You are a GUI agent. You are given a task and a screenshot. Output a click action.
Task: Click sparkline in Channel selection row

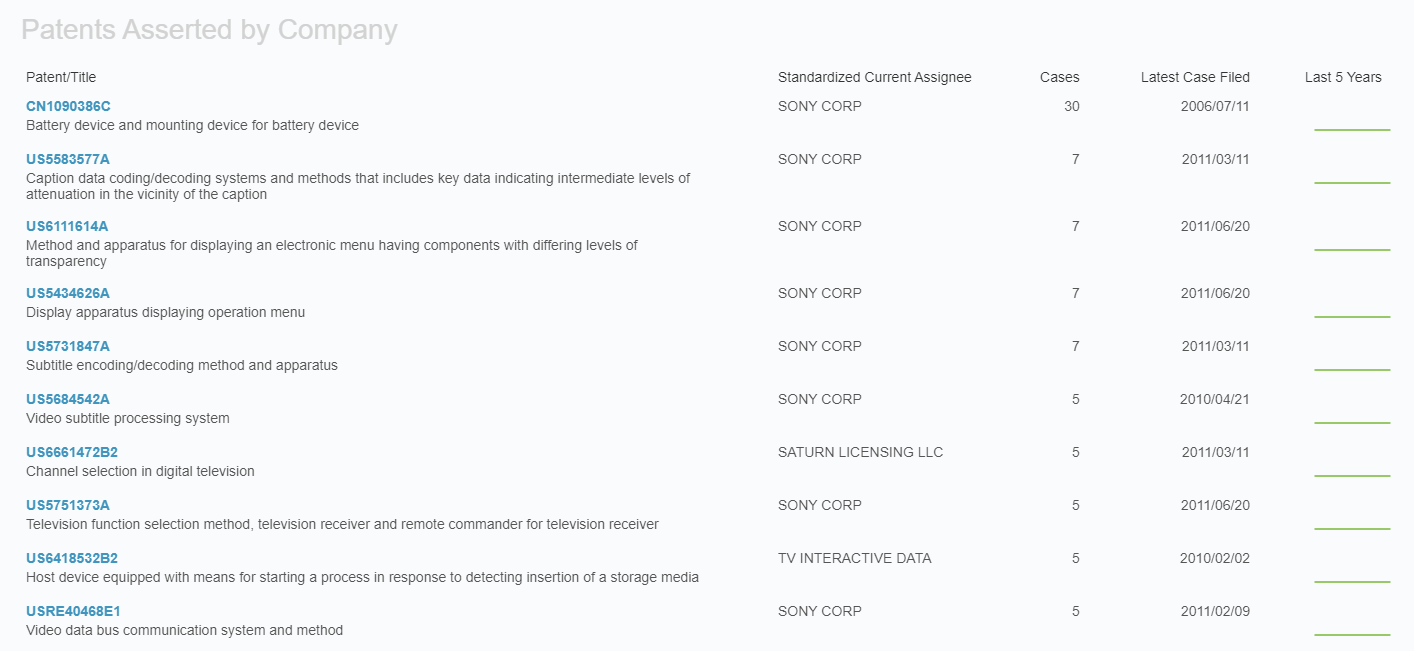(1351, 475)
